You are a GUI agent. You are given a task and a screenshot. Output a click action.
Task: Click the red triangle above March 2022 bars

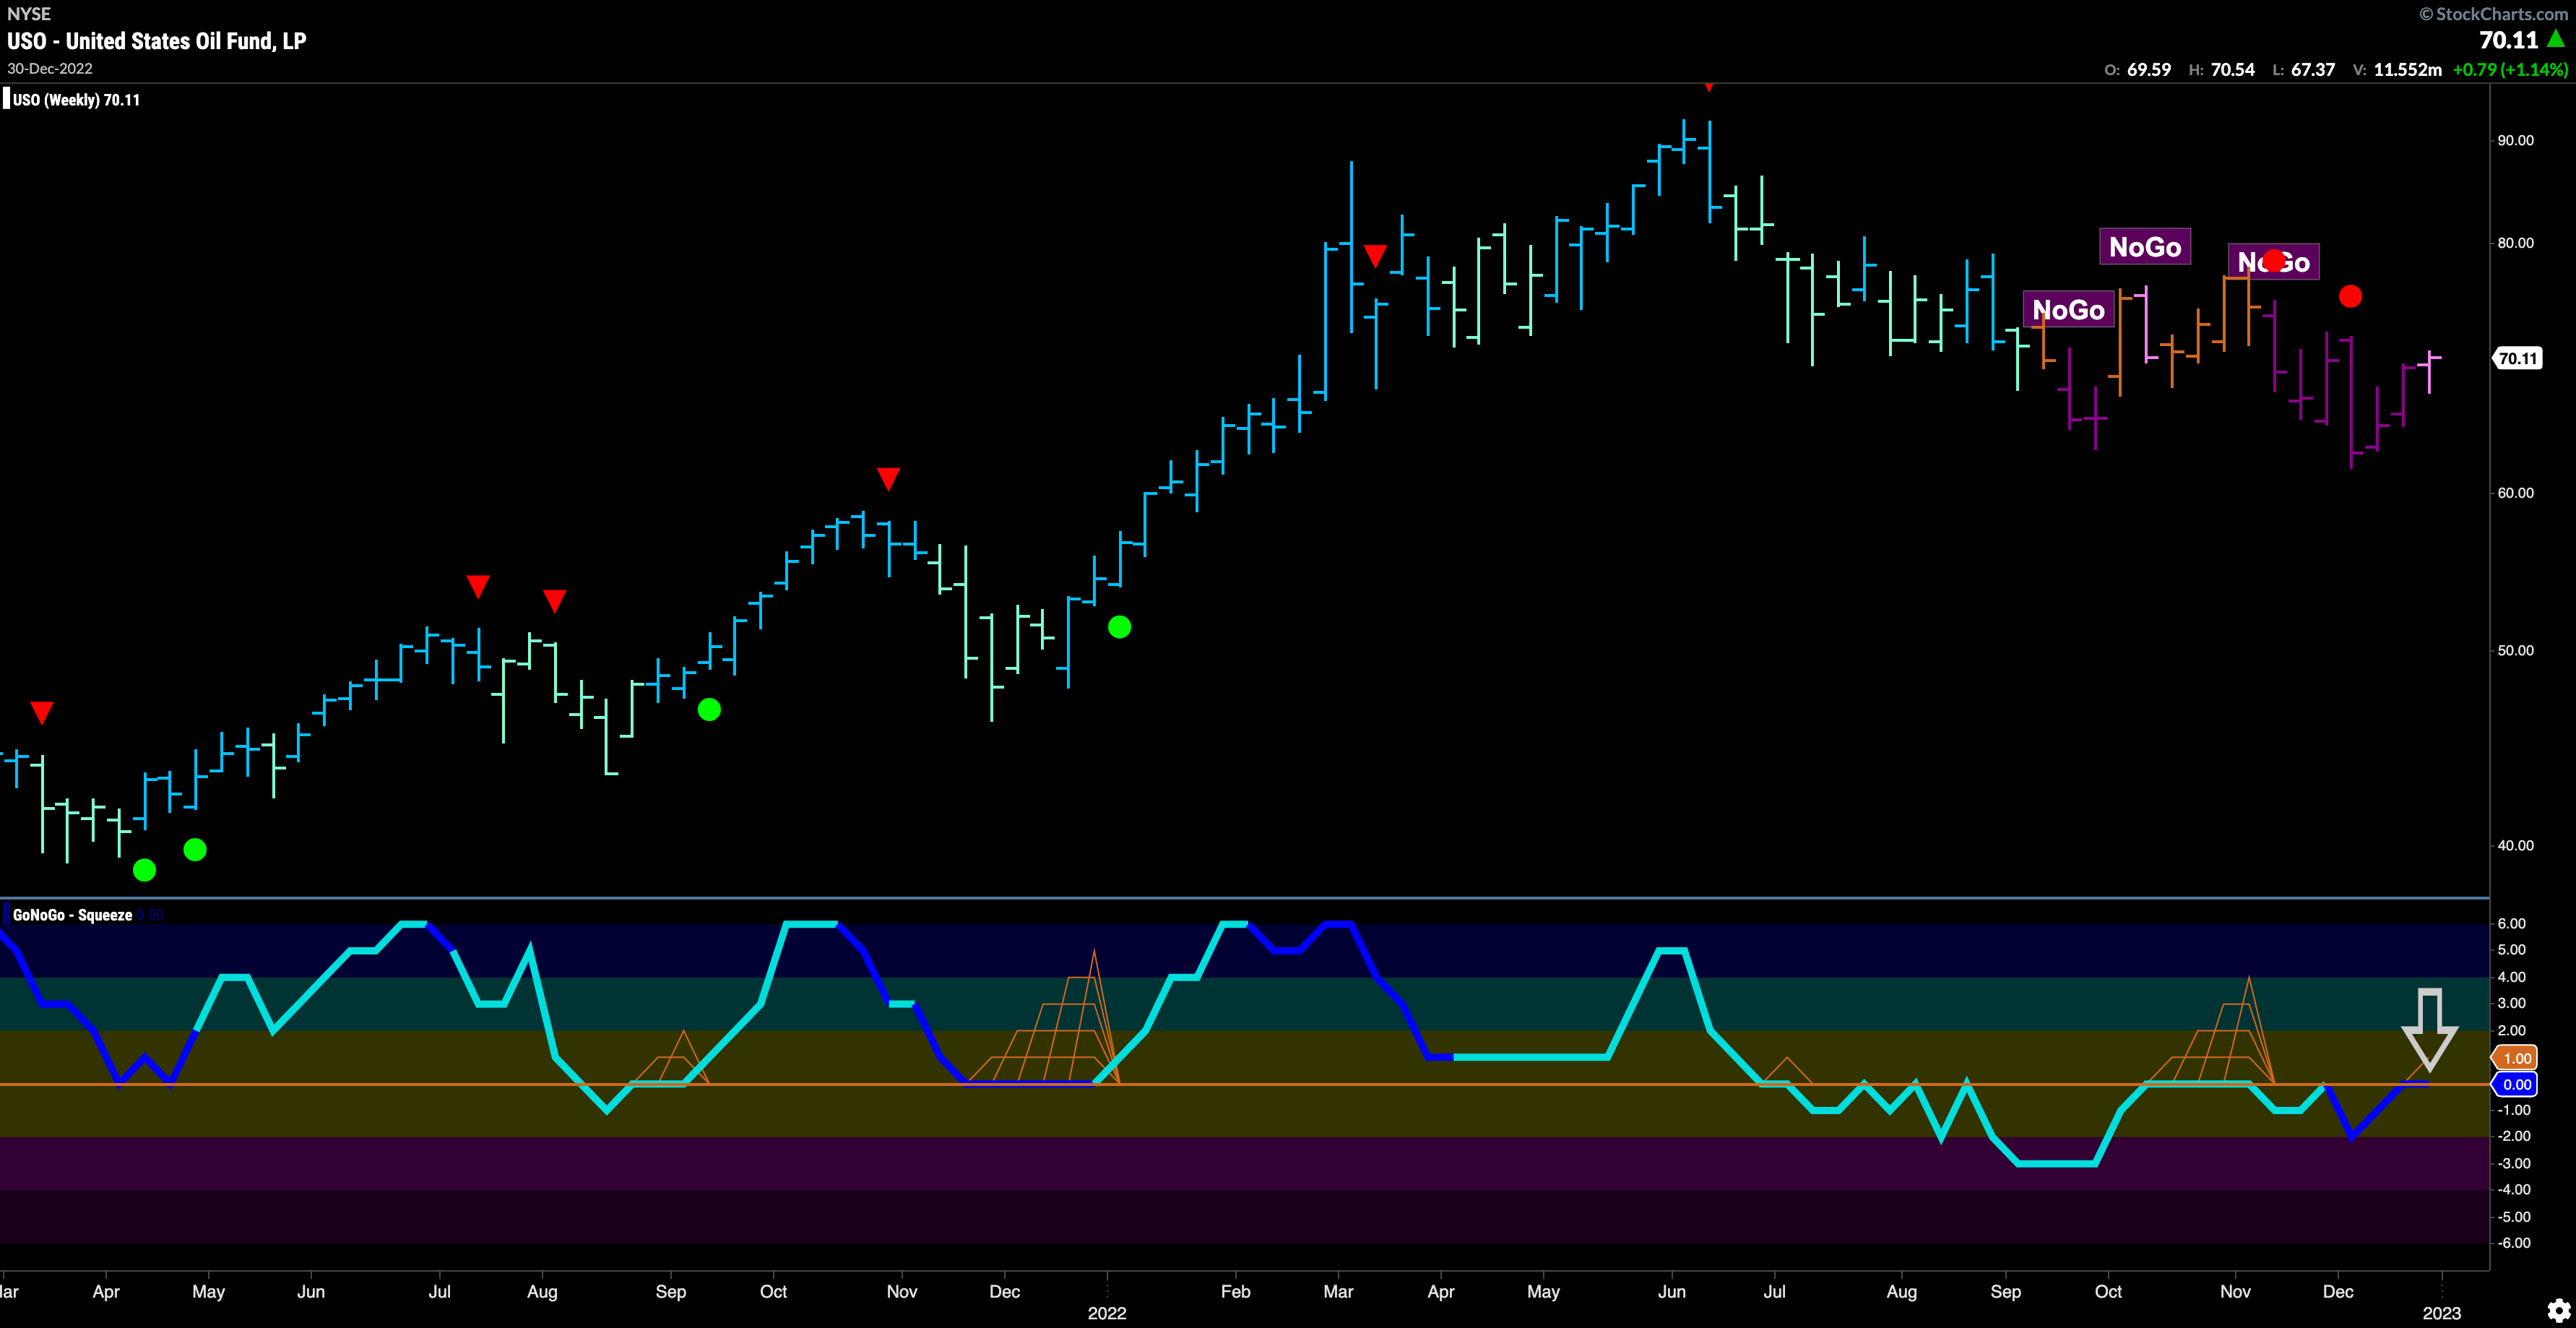pos(1375,256)
